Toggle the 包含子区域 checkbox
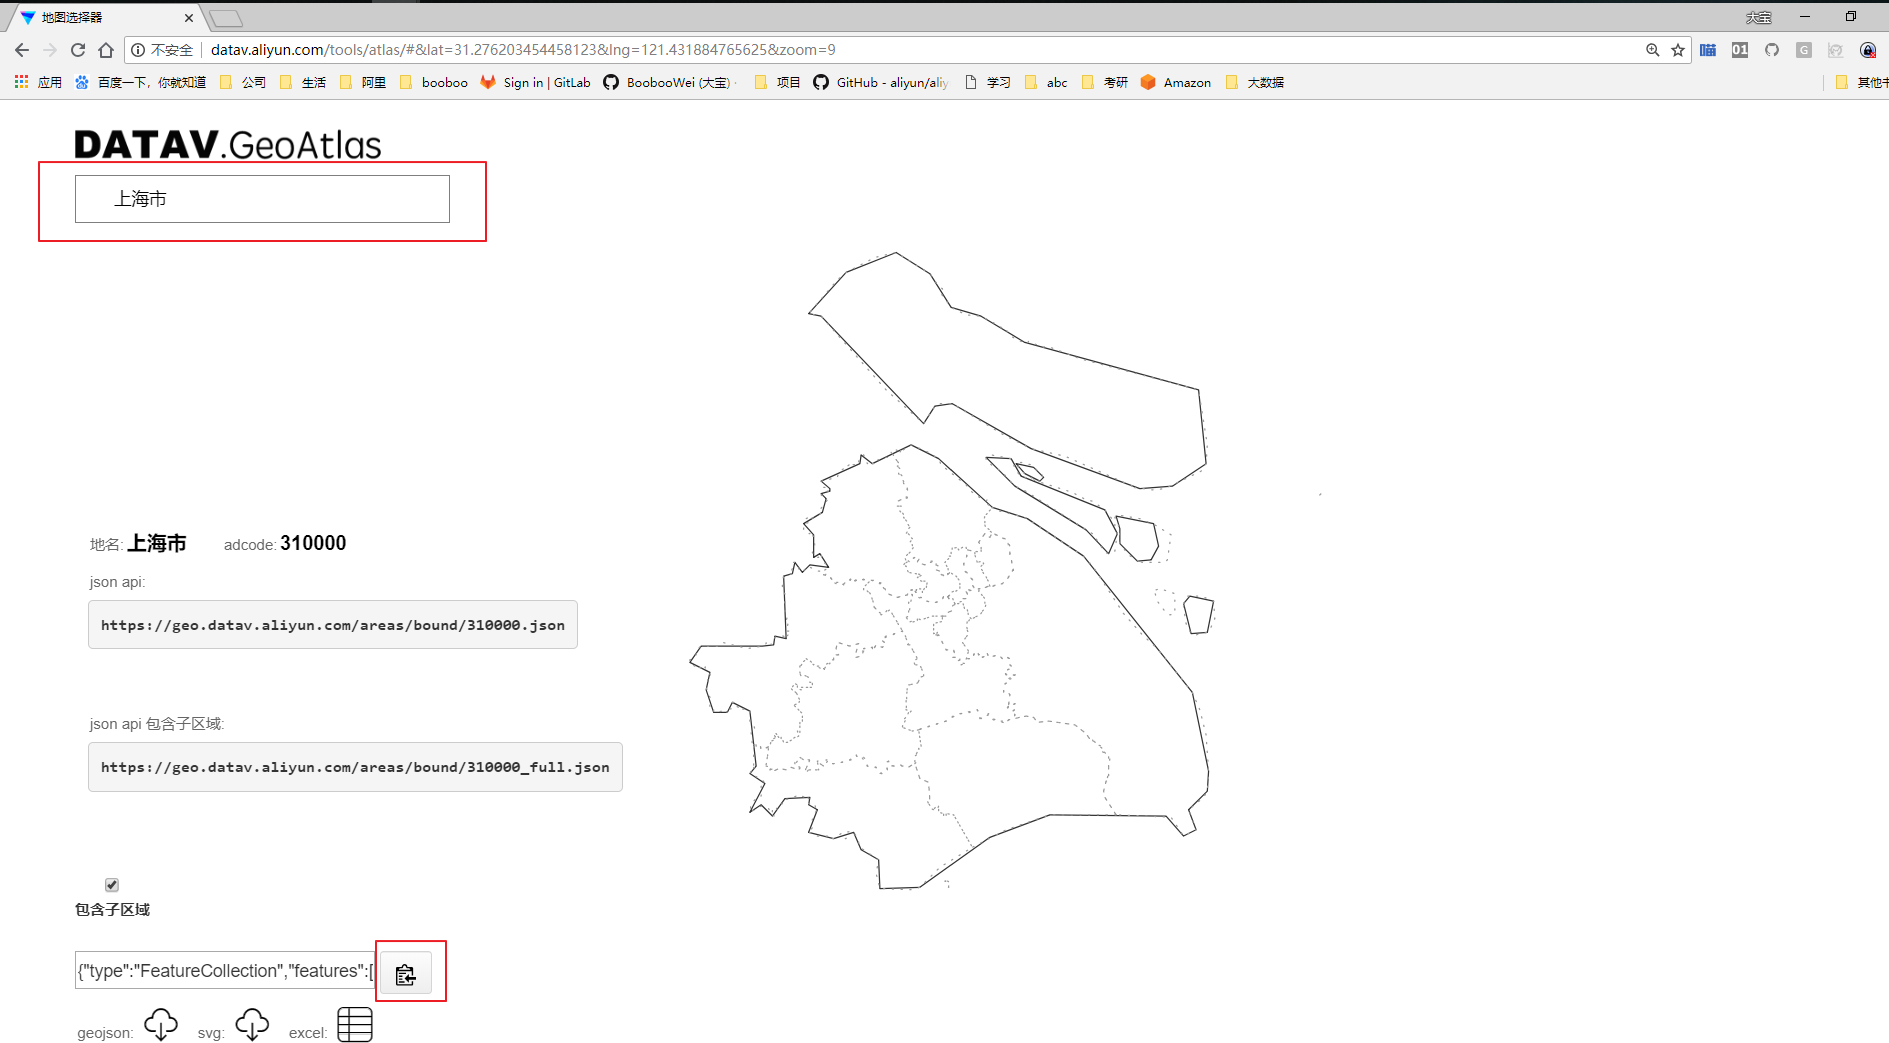1889x1043 pixels. [112, 885]
